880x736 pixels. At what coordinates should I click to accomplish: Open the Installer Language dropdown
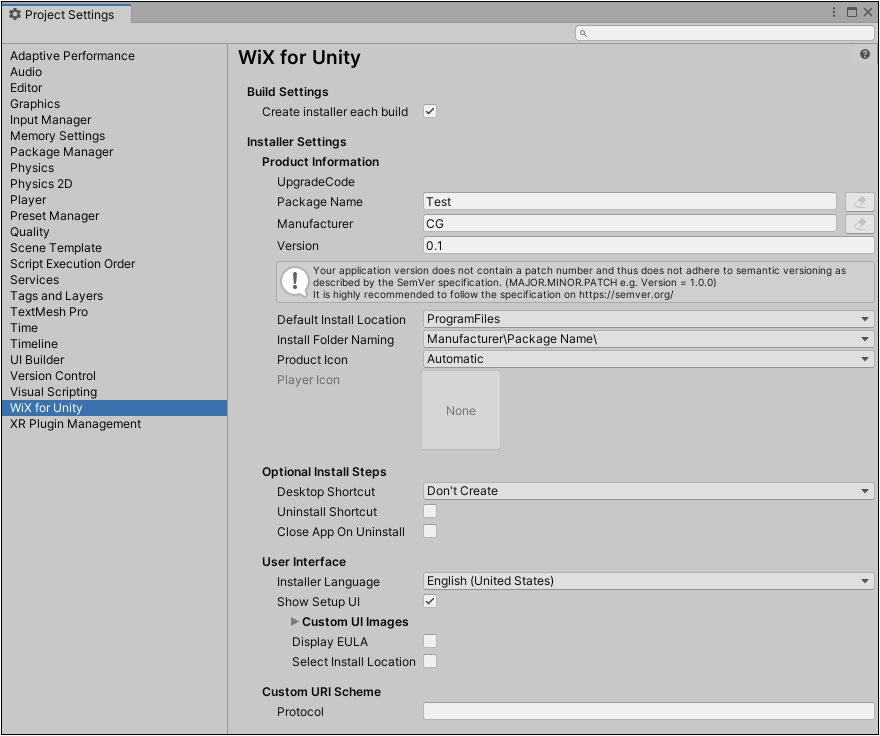[648, 581]
